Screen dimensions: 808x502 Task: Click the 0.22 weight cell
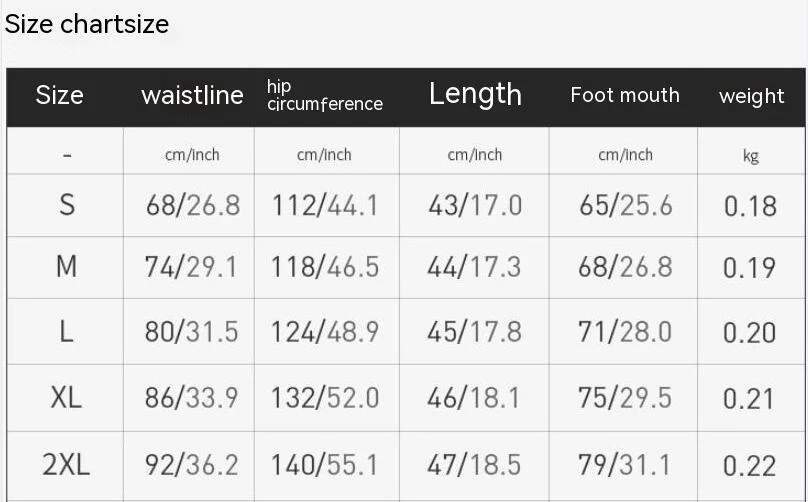749,466
